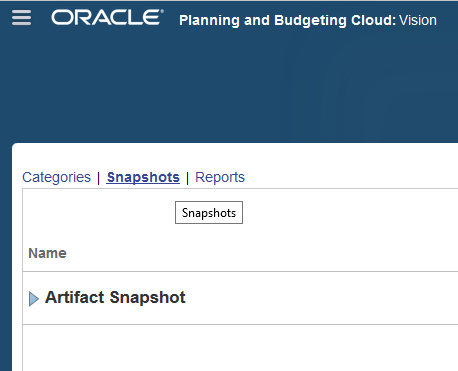The width and height of the screenshot is (458, 371).
Task: Select the Artifact Snapshot row label
Action: tap(115, 297)
